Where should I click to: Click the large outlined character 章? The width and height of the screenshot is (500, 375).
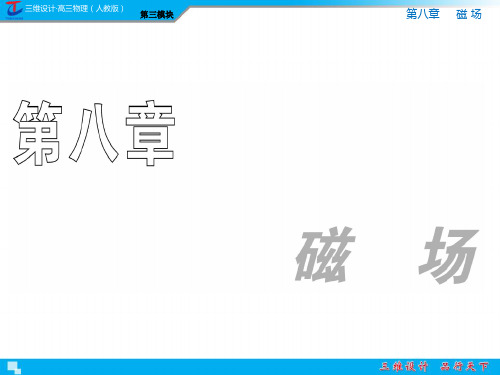[150, 133]
